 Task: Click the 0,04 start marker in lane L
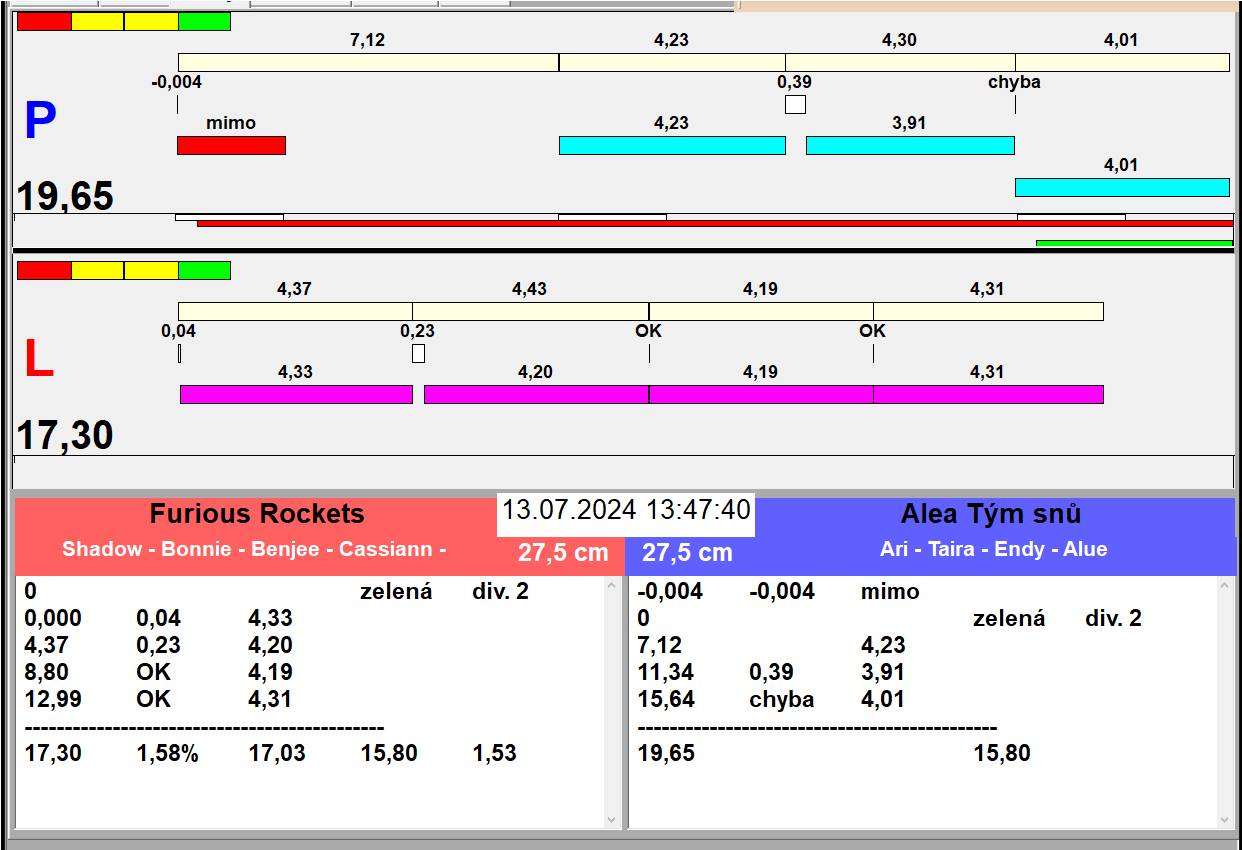coord(179,353)
